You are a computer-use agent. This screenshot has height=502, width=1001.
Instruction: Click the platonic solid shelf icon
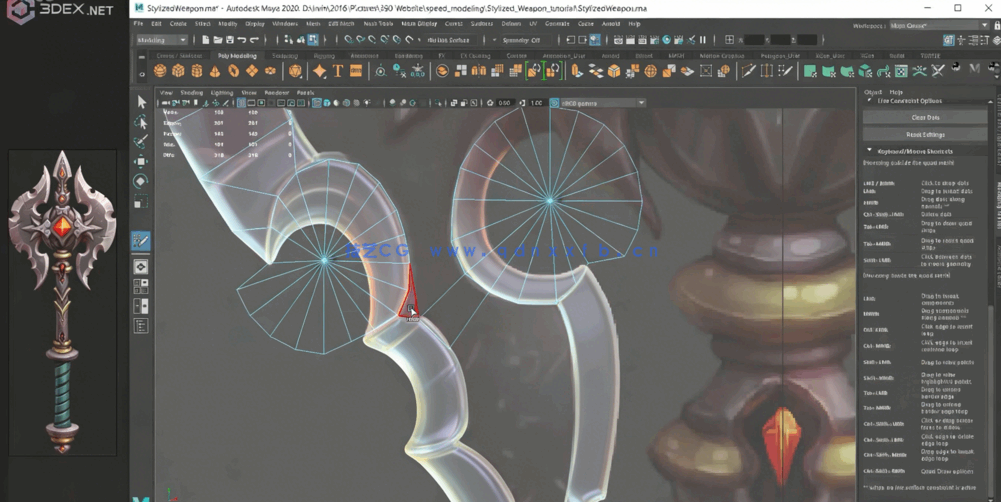[295, 71]
